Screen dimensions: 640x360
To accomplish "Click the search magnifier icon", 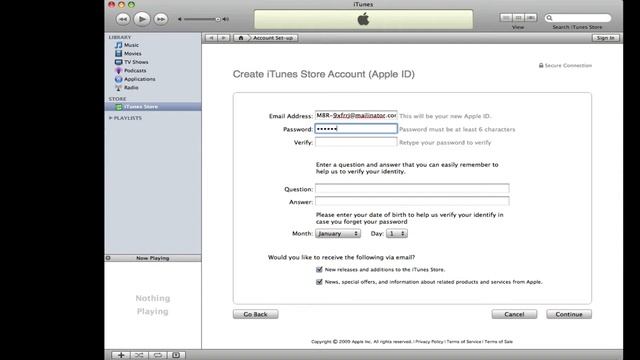I will (x=549, y=18).
